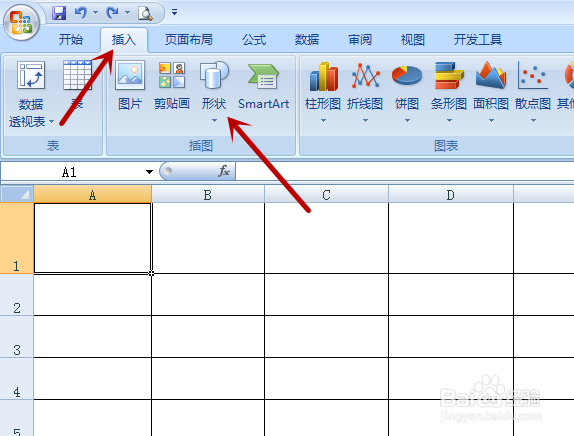574x436 pixels.
Task: Insert a Pie chart (饼图)
Action: 407,92
